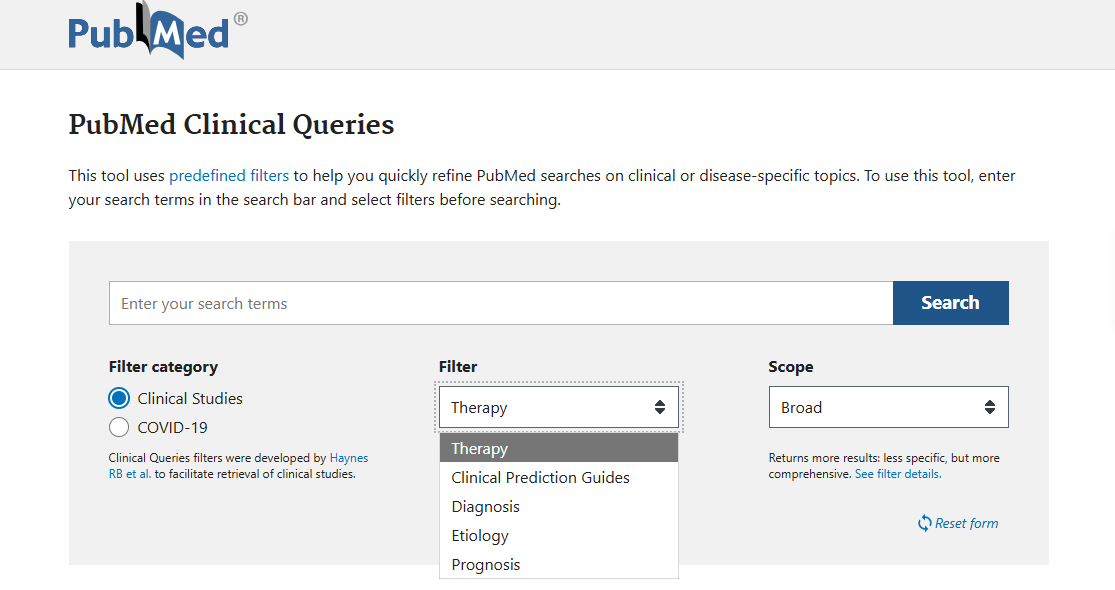Choose Therapy from the filter list
The image size is (1115, 590).
point(558,449)
